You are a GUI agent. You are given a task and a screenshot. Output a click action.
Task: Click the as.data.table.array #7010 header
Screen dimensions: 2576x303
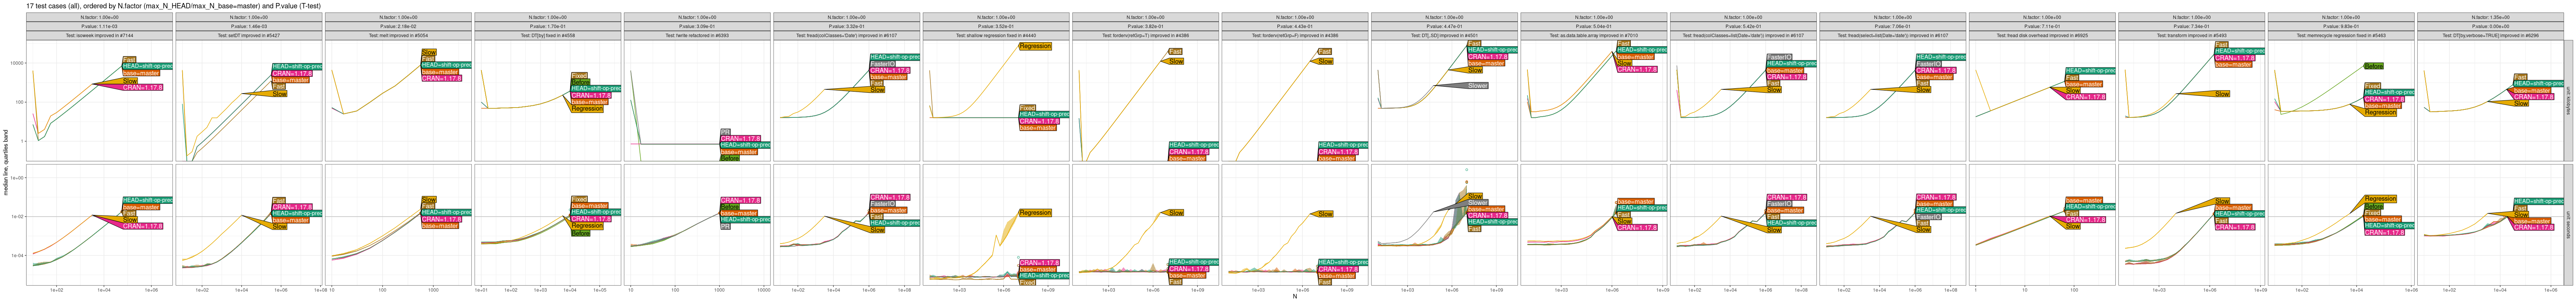click(1593, 35)
